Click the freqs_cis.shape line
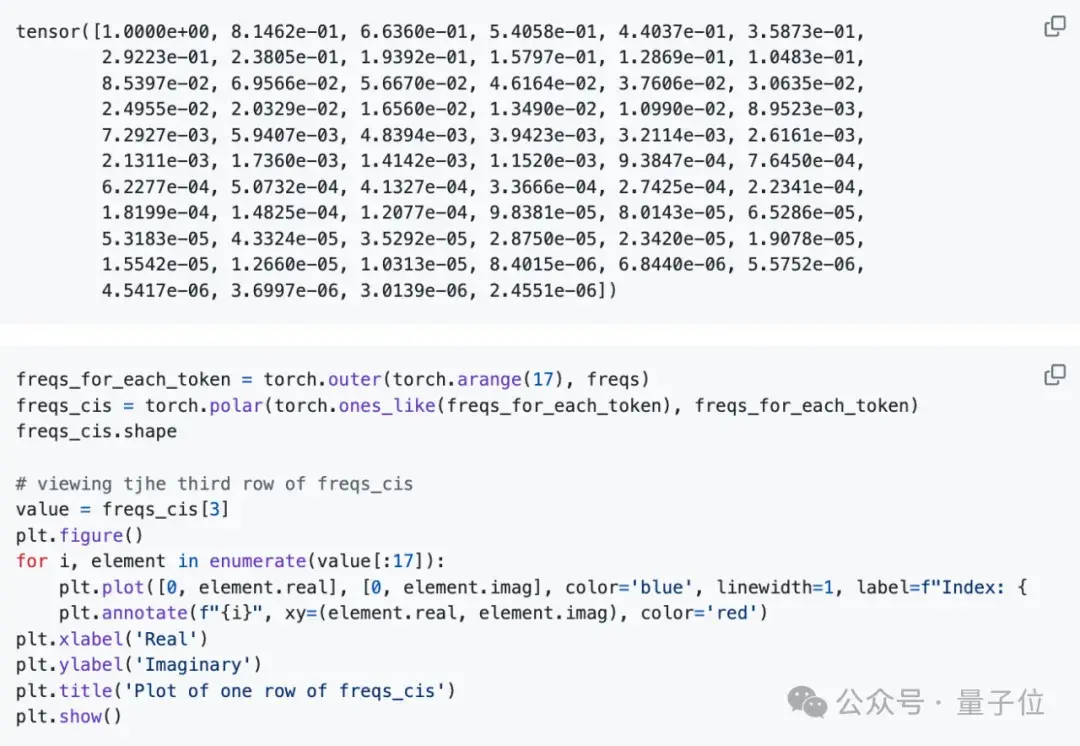 (96, 432)
